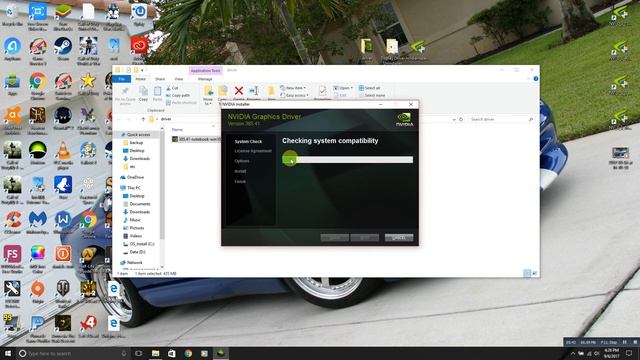Expand the address bar history dropdown
640x360 pixels.
454,119
